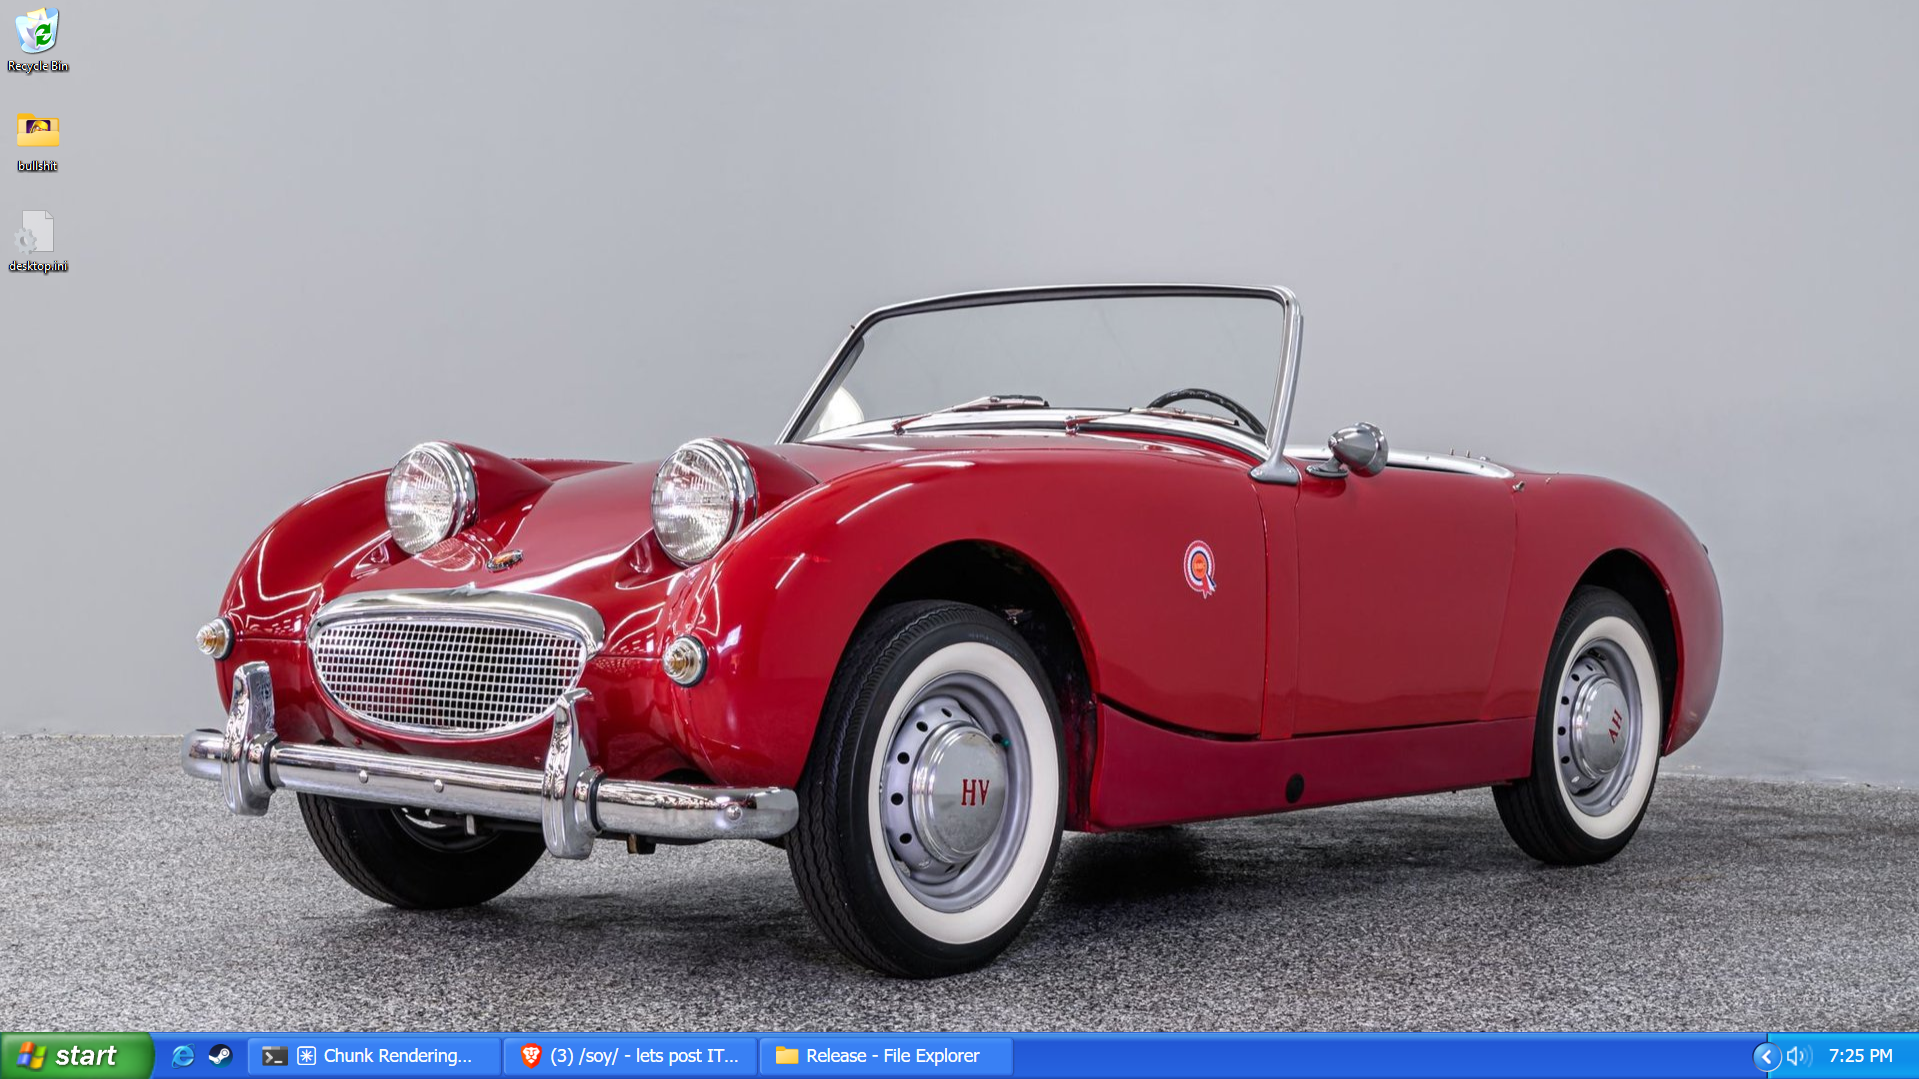Expand hidden system tray icons chevron

point(1766,1056)
